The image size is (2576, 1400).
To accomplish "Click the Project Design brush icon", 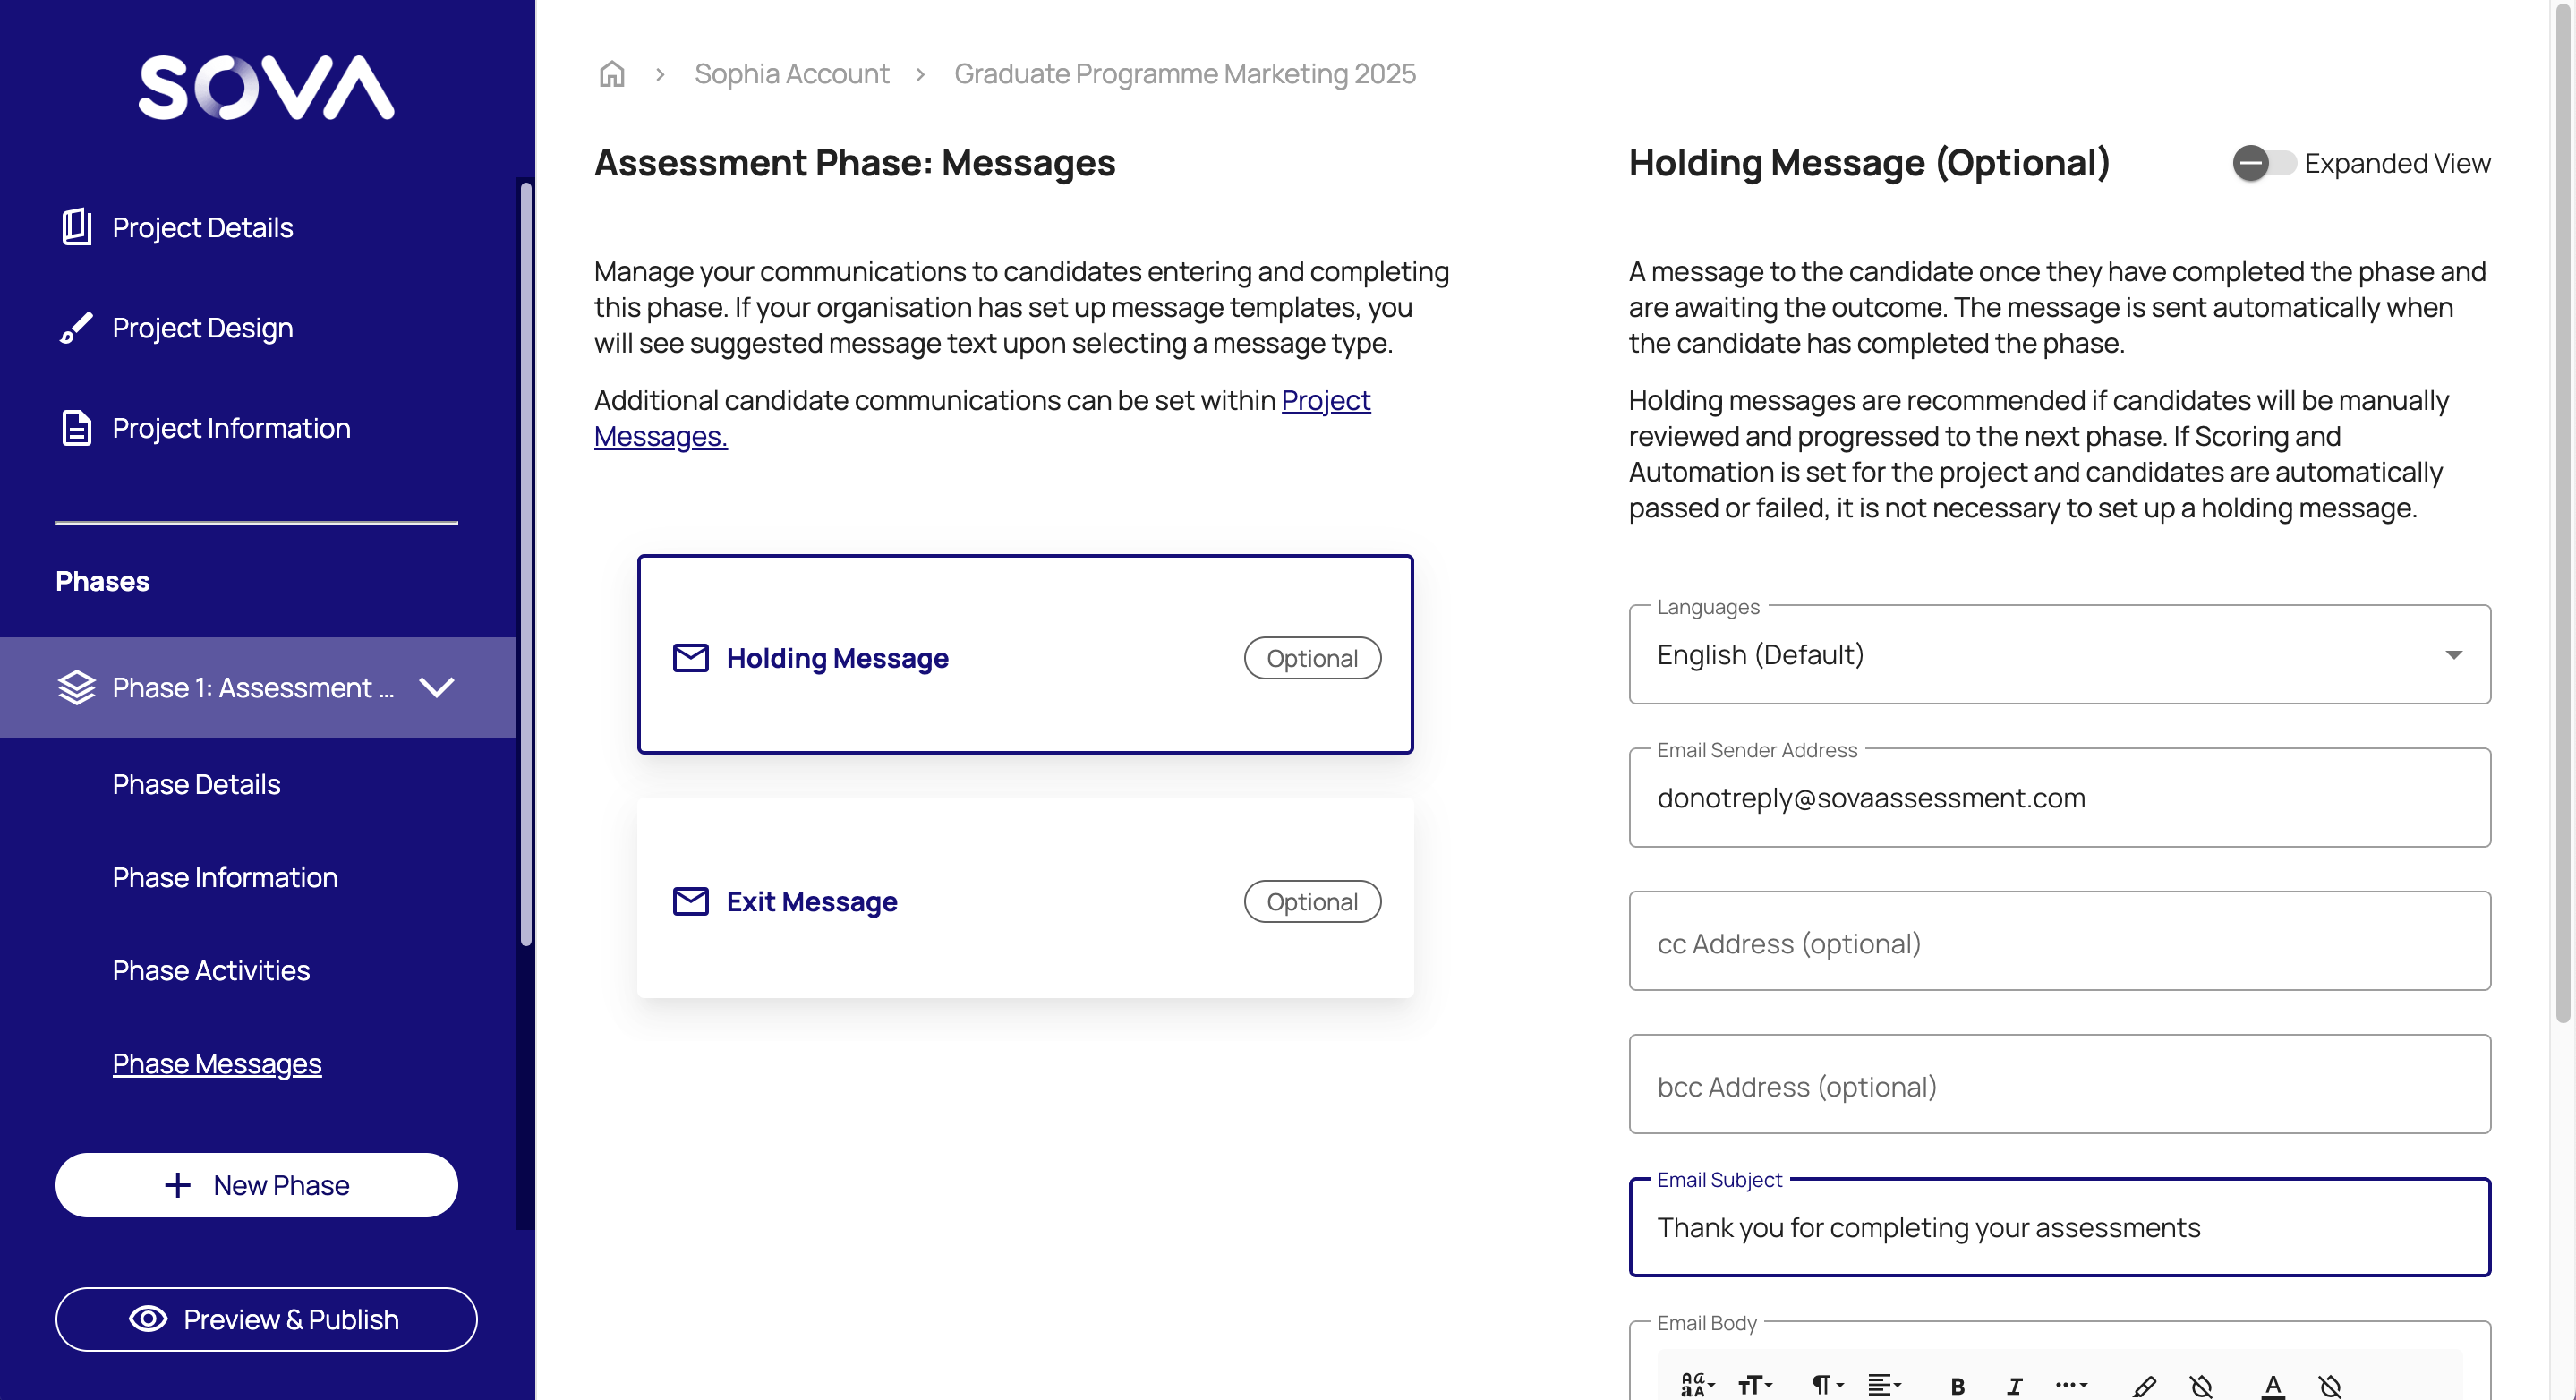I will 76,327.
